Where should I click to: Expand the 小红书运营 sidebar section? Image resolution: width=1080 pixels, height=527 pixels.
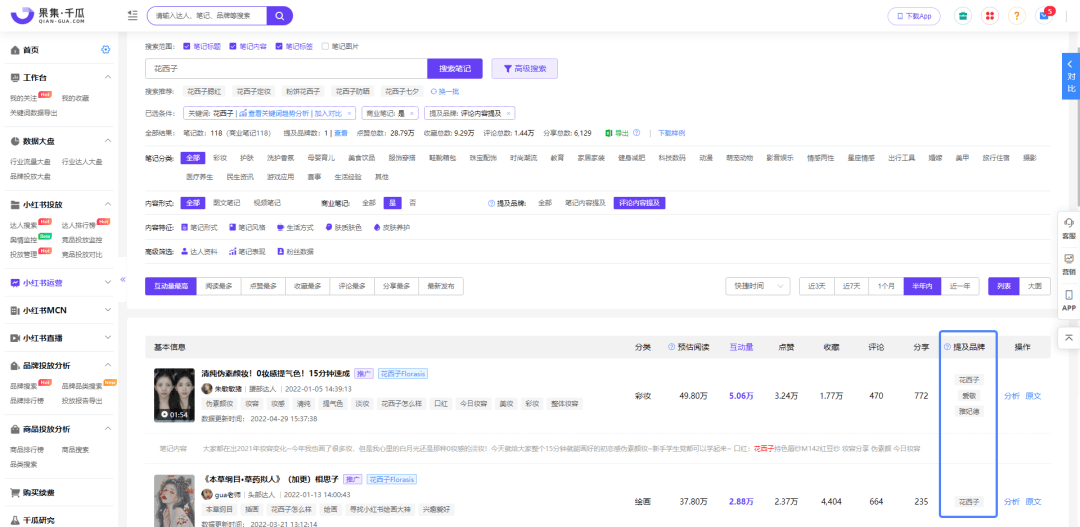[107, 282]
